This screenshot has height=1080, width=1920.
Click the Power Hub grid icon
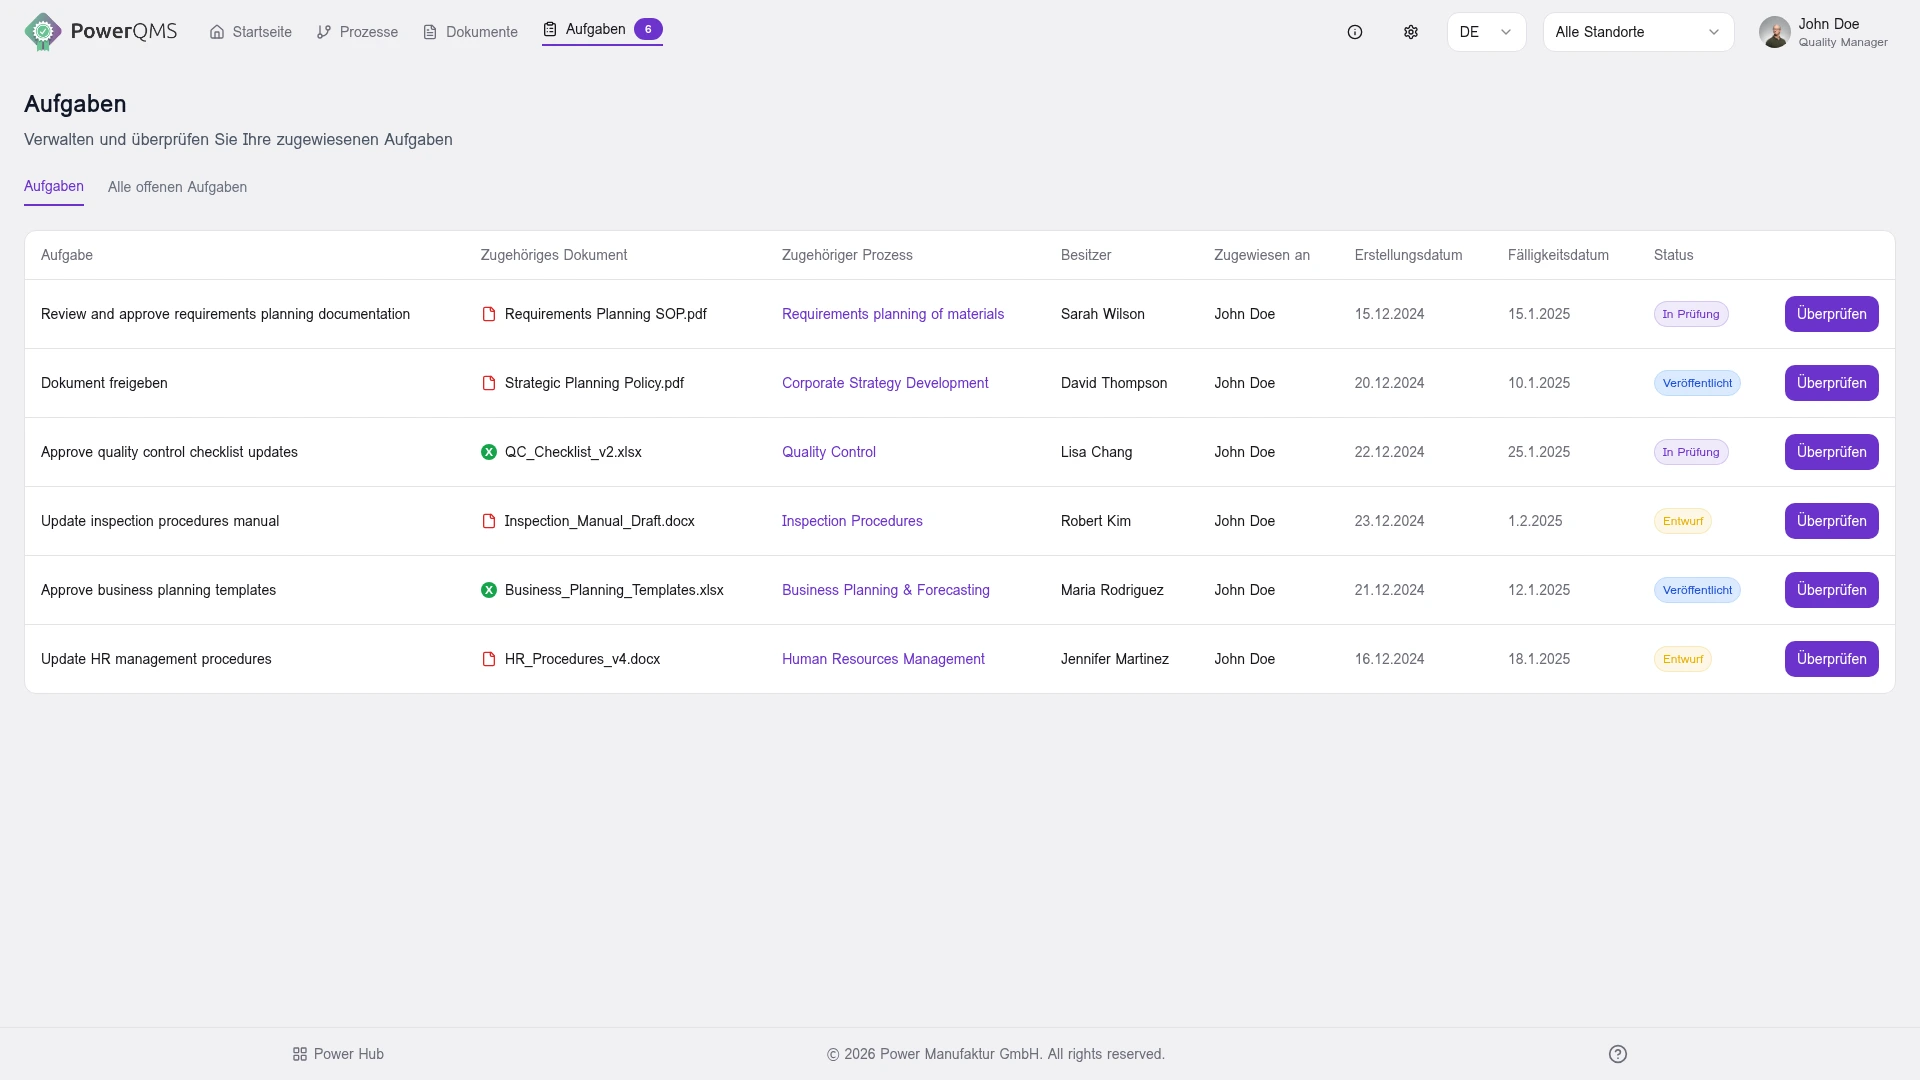coord(299,1054)
